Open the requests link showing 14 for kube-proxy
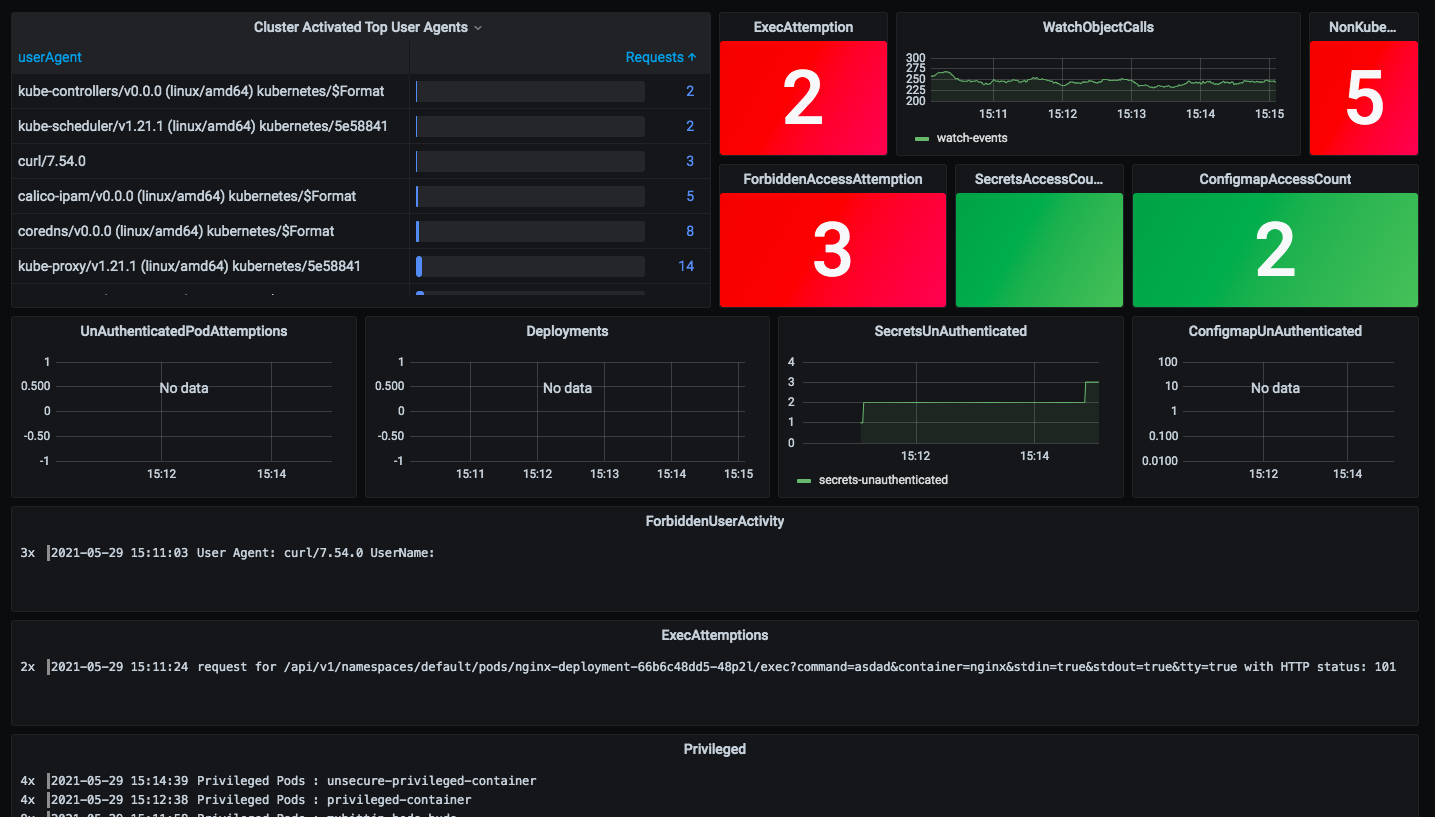This screenshot has width=1435, height=817. point(686,266)
